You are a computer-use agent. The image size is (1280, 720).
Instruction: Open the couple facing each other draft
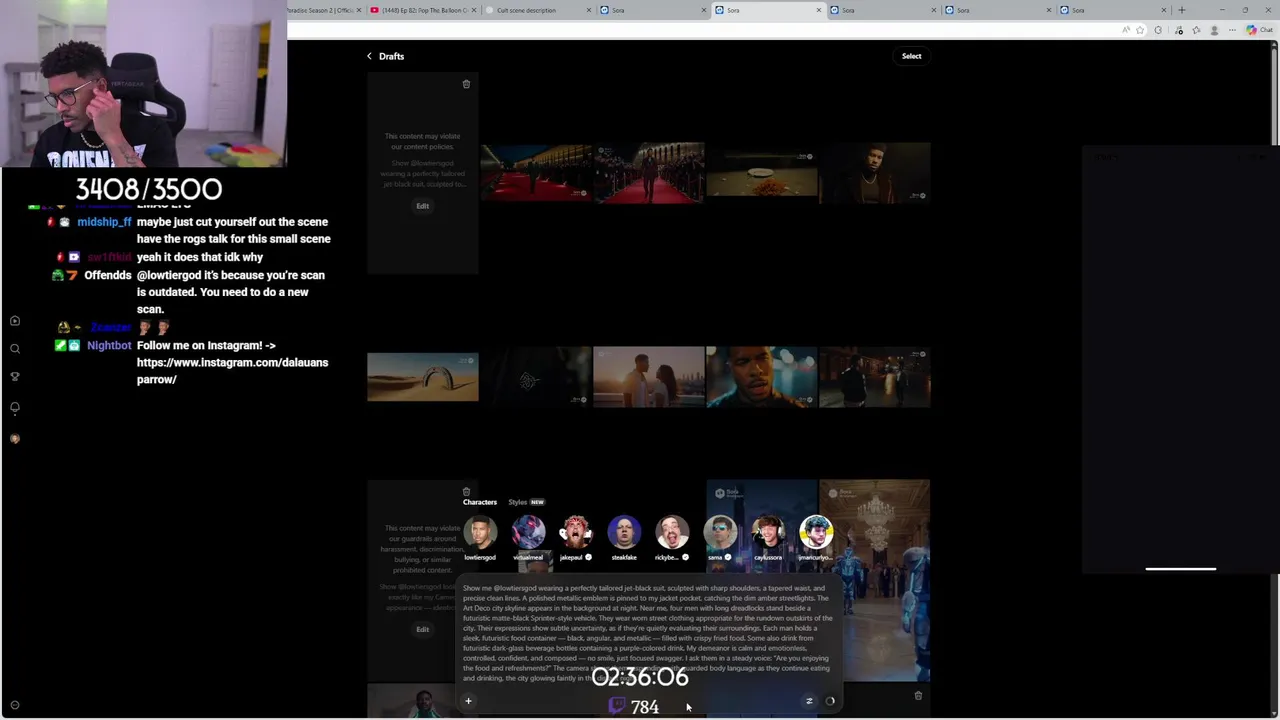[649, 377]
